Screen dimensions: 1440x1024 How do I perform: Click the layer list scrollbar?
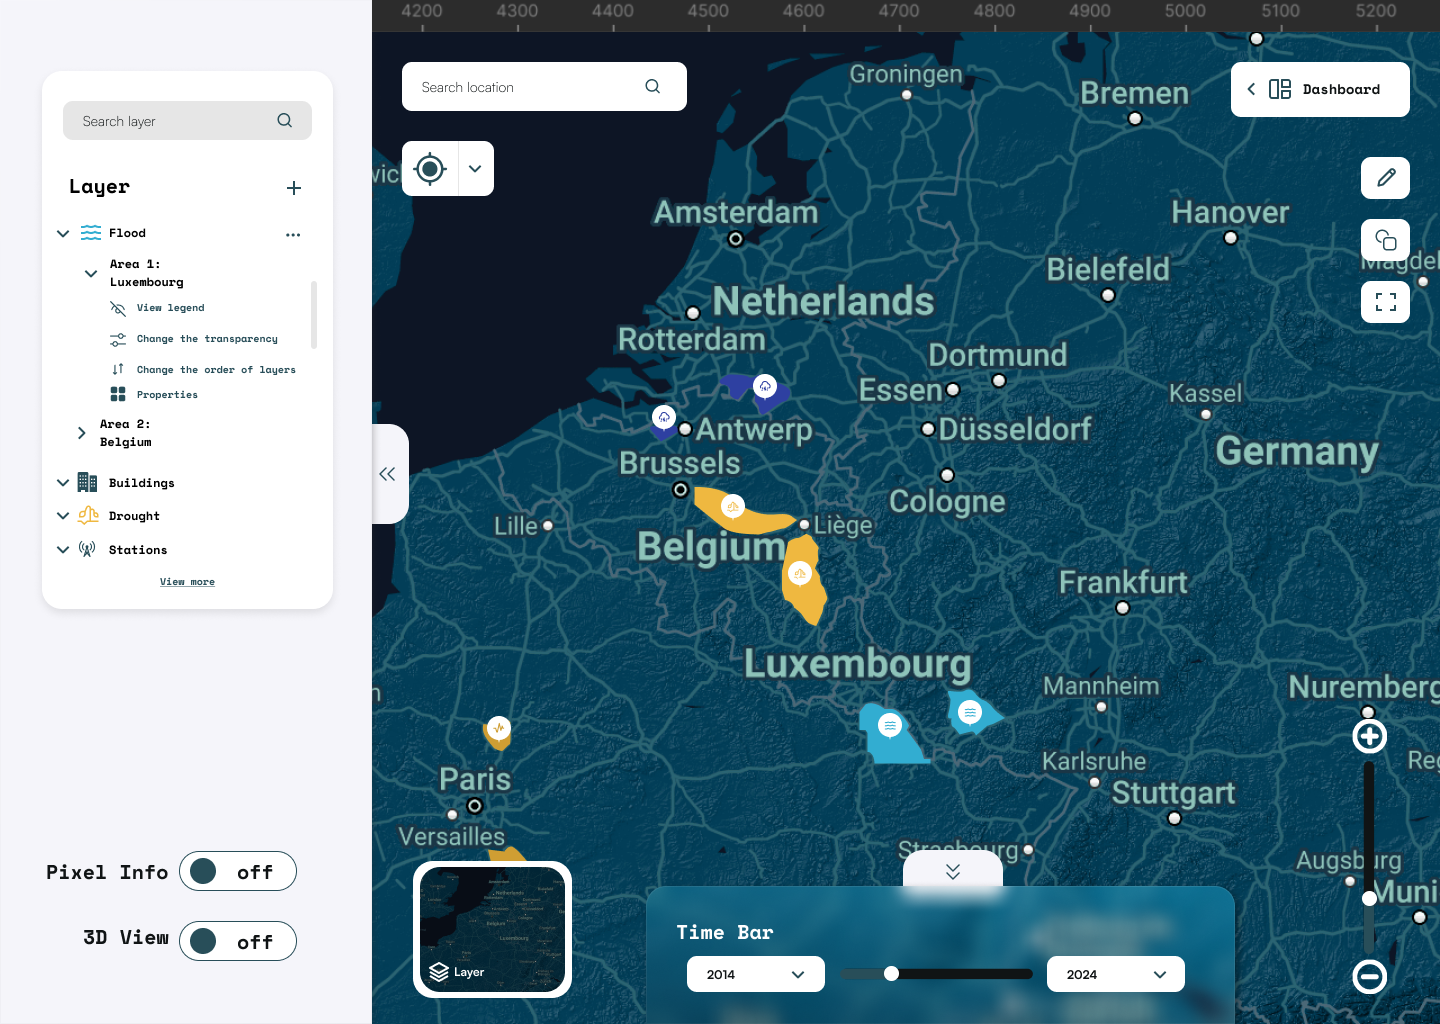point(314,315)
